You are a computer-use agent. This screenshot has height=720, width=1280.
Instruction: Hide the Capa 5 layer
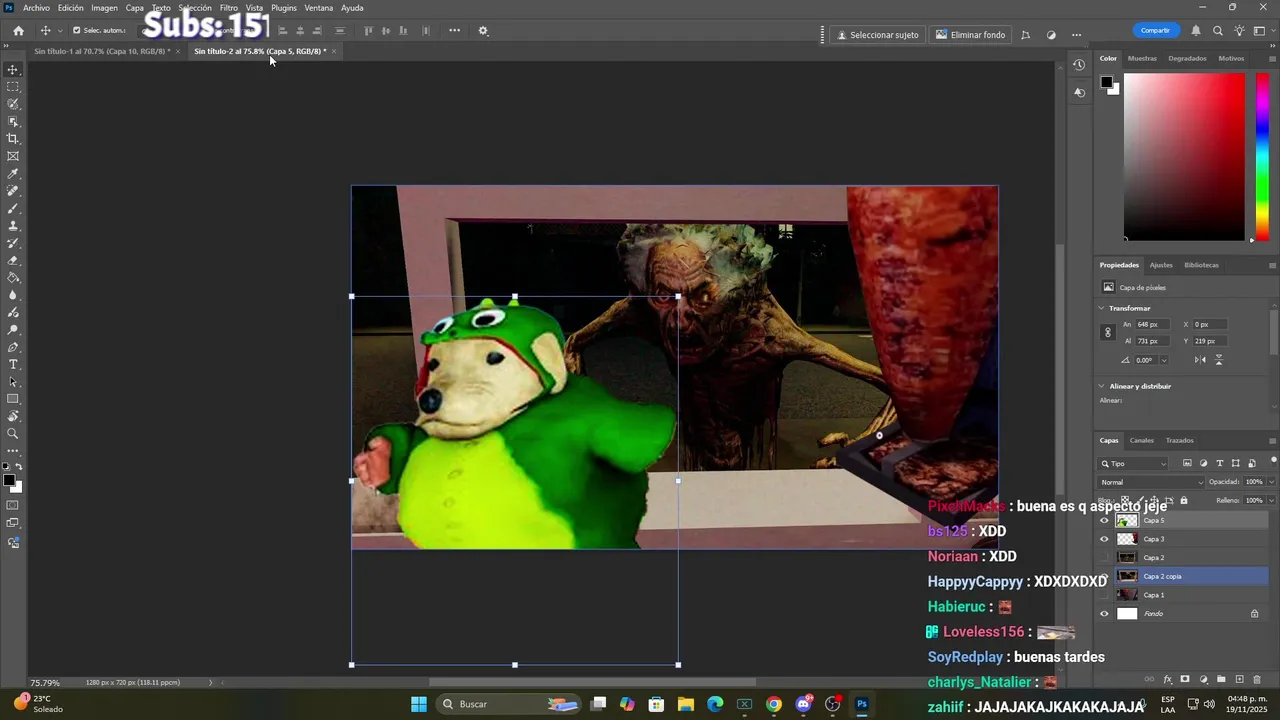[1104, 521]
